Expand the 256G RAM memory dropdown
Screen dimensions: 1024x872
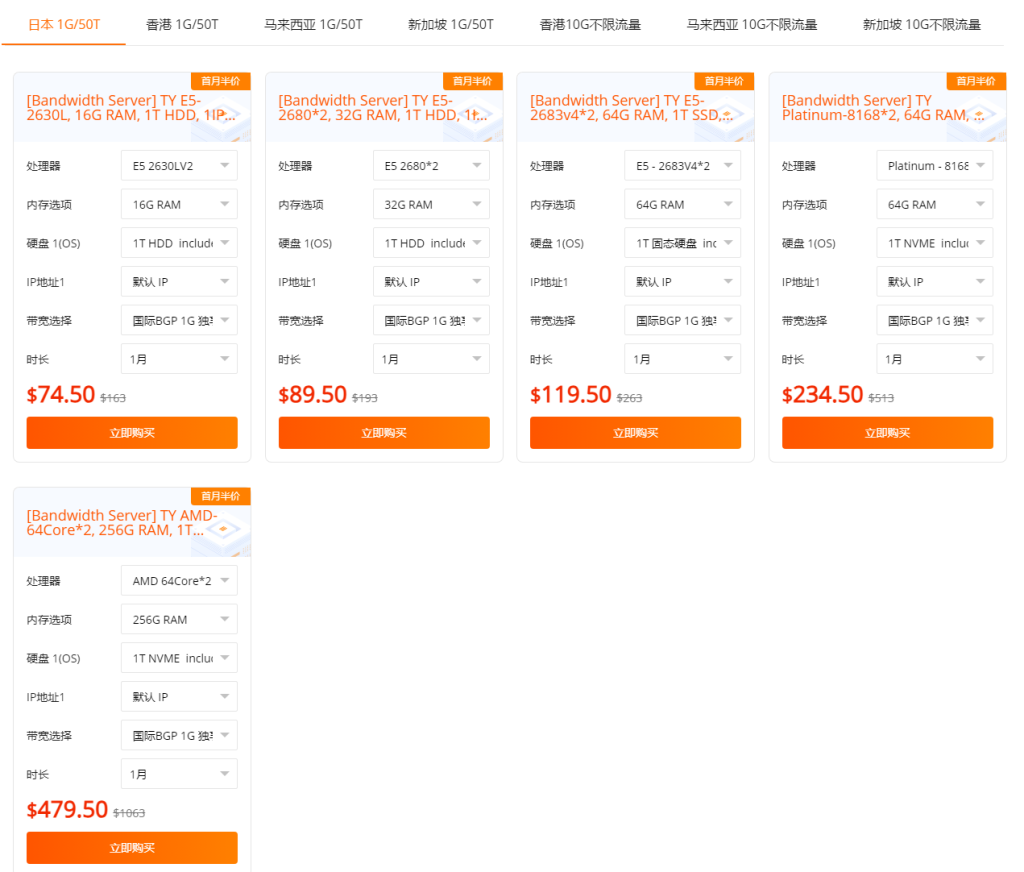click(x=179, y=620)
